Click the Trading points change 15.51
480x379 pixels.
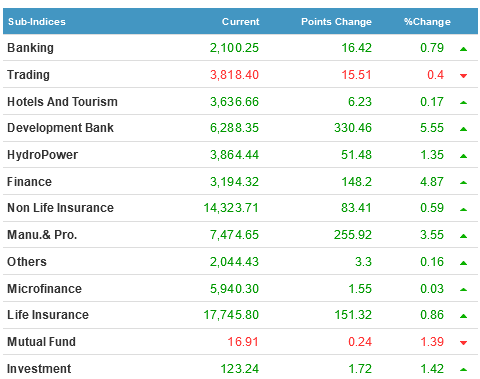356,75
